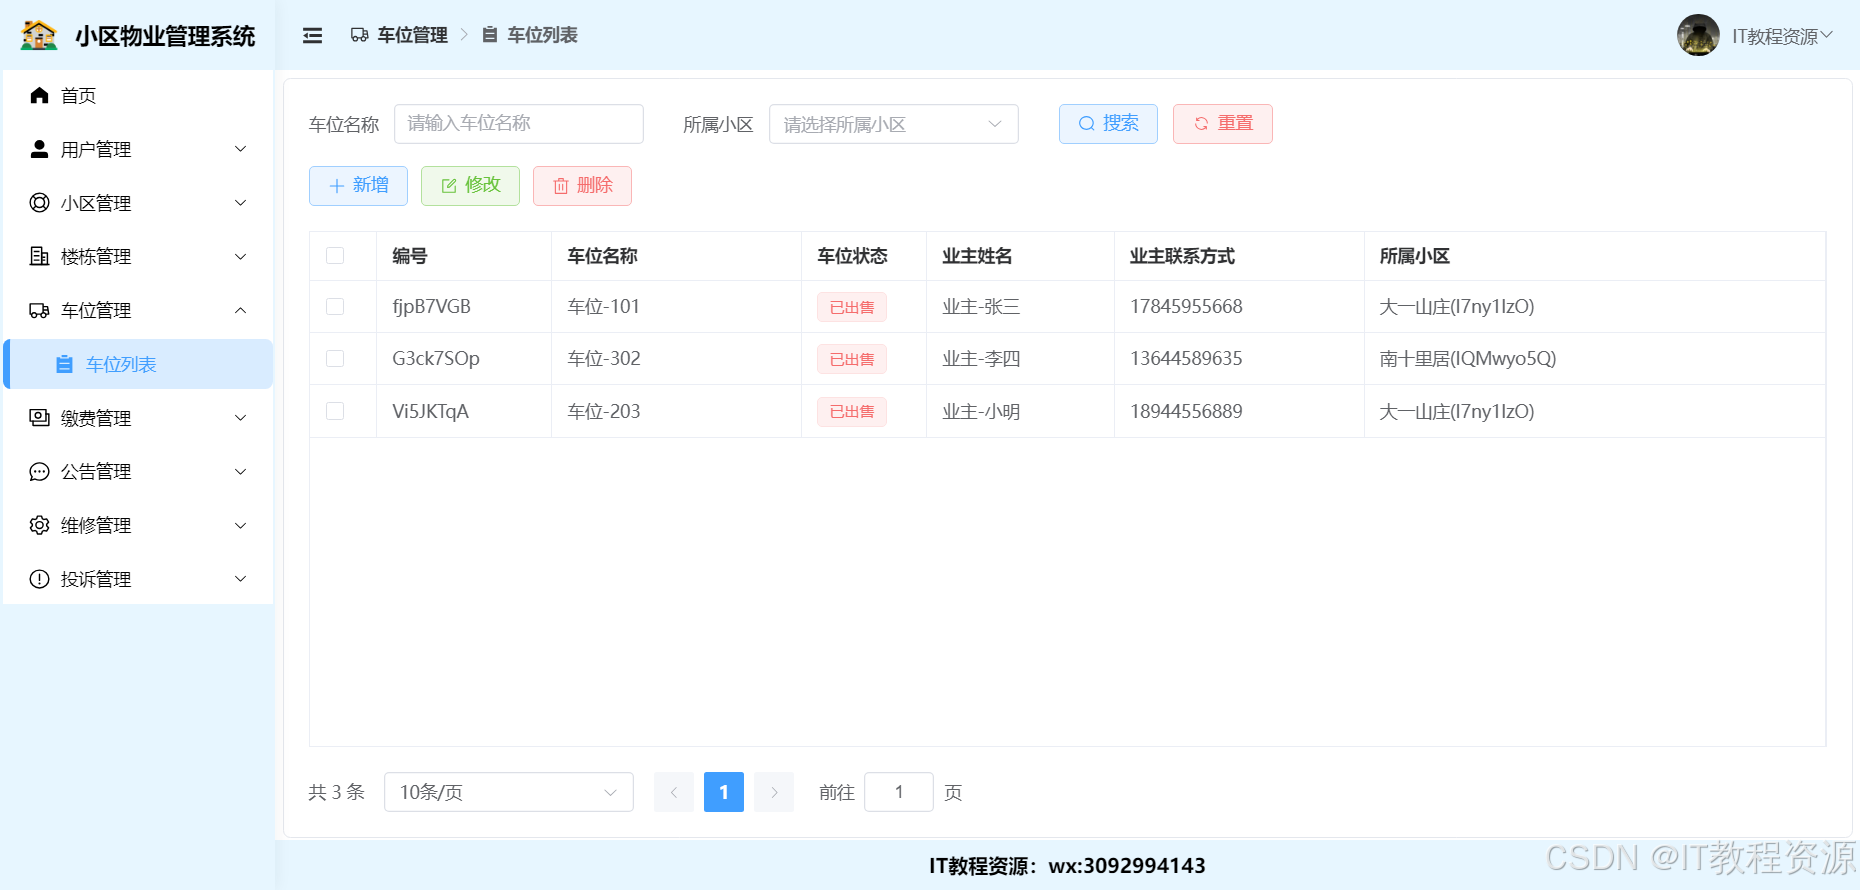Image resolution: width=1860 pixels, height=890 pixels.
Task: Click the user avatar picture in header
Action: pyautogui.click(x=1698, y=35)
